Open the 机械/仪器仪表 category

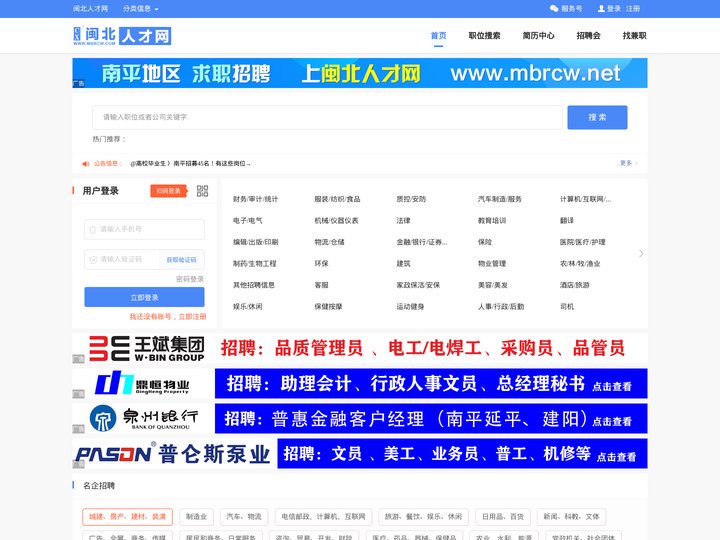[336, 220]
